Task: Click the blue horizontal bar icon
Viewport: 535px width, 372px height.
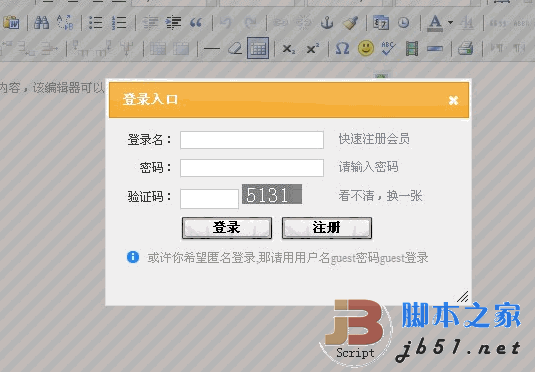Action: [x=435, y=49]
